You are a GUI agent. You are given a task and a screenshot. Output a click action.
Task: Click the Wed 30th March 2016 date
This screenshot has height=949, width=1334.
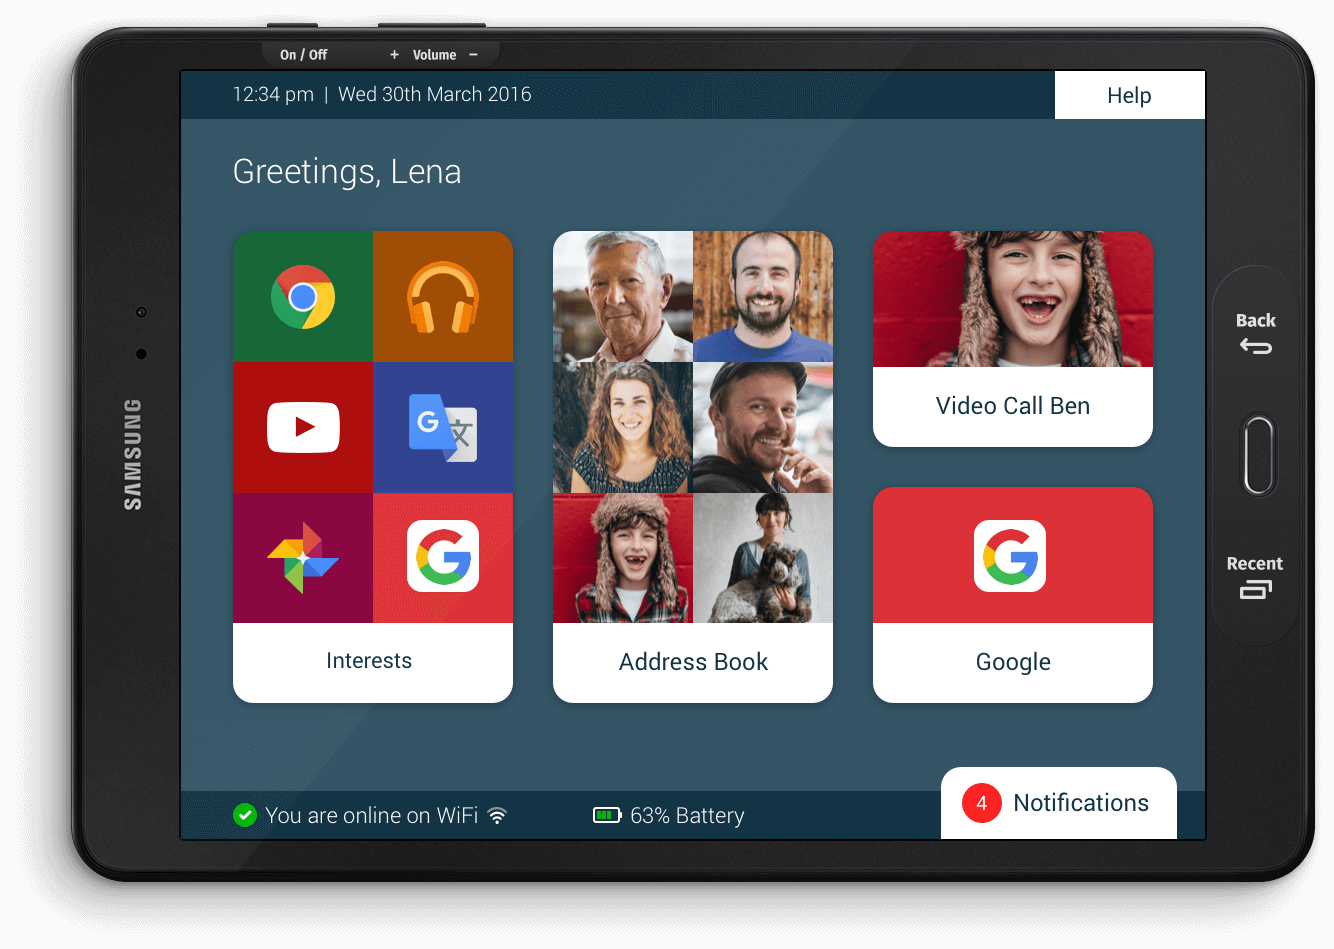(x=435, y=94)
